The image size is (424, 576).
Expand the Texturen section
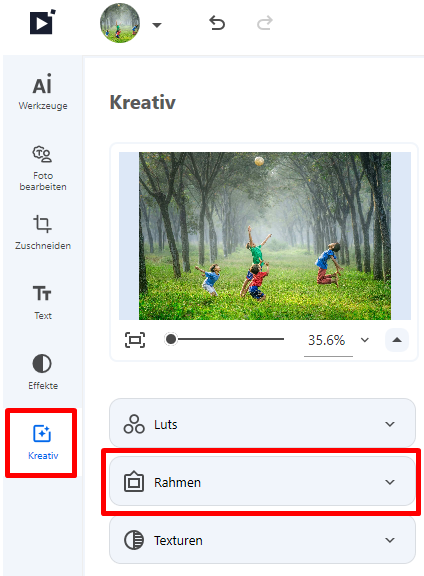coord(262,540)
